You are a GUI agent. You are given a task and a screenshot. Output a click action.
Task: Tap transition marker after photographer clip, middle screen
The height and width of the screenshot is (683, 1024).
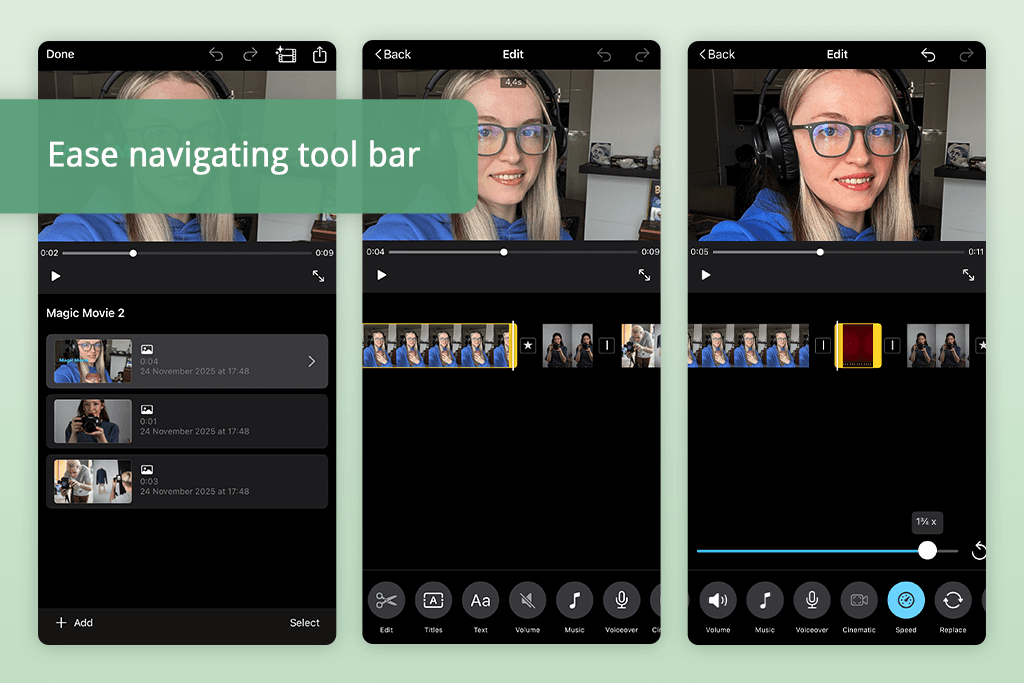[x=607, y=345]
